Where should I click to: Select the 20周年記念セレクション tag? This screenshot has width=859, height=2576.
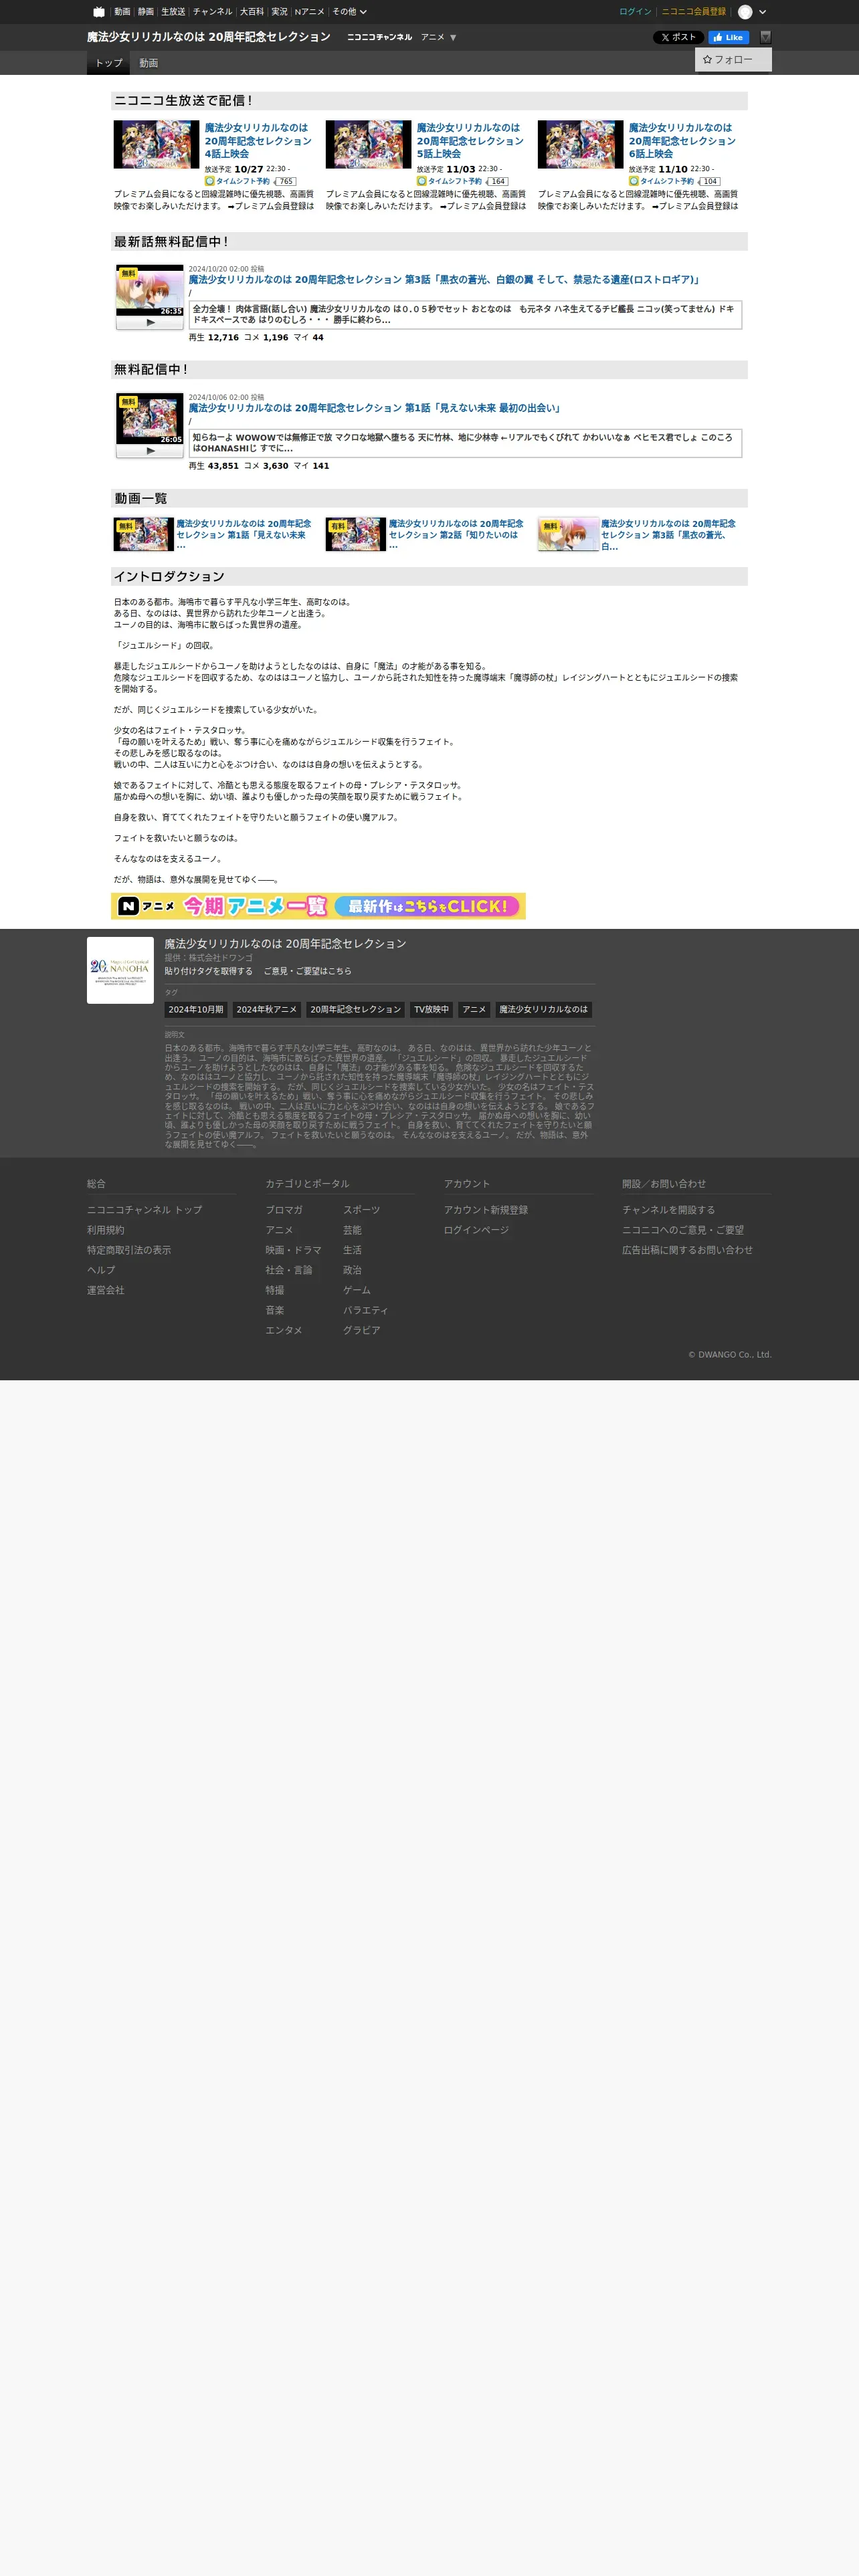[355, 1010]
